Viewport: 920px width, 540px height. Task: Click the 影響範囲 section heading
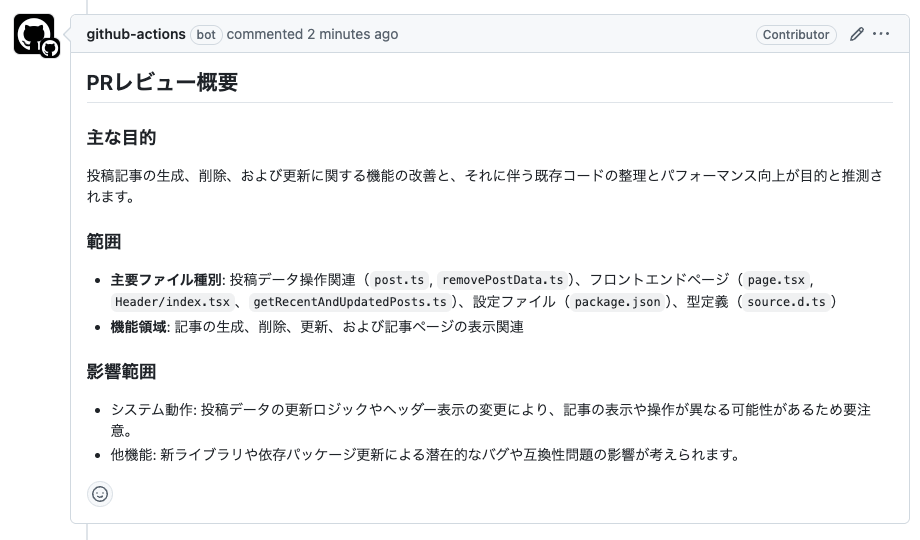(121, 372)
